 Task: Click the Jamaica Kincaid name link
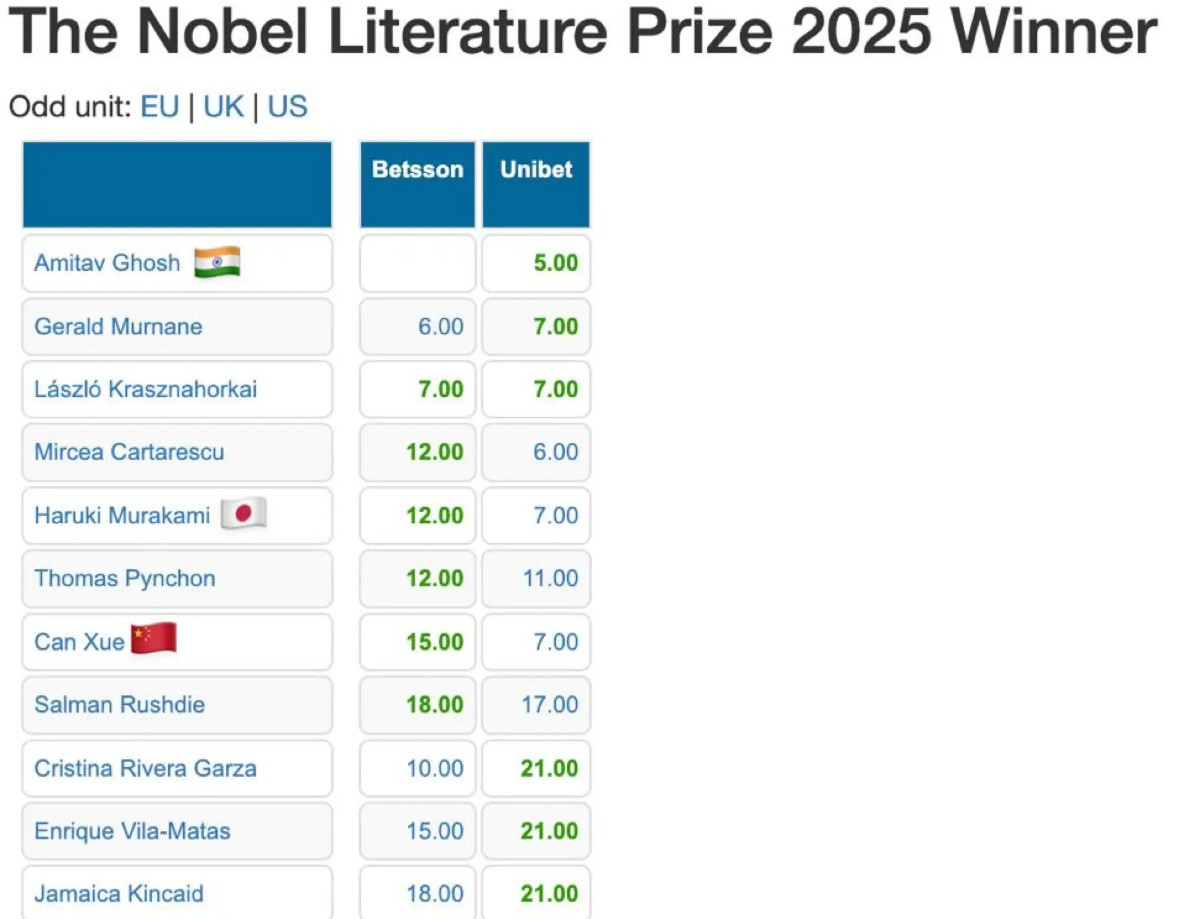pos(118,894)
